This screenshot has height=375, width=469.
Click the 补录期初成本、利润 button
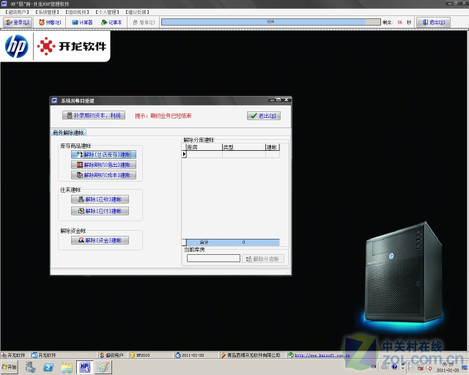tap(94, 115)
